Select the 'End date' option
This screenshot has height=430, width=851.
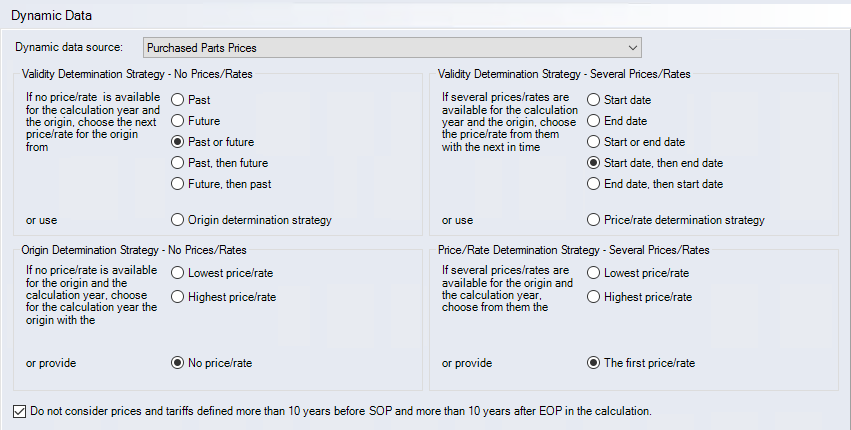pyautogui.click(x=594, y=121)
